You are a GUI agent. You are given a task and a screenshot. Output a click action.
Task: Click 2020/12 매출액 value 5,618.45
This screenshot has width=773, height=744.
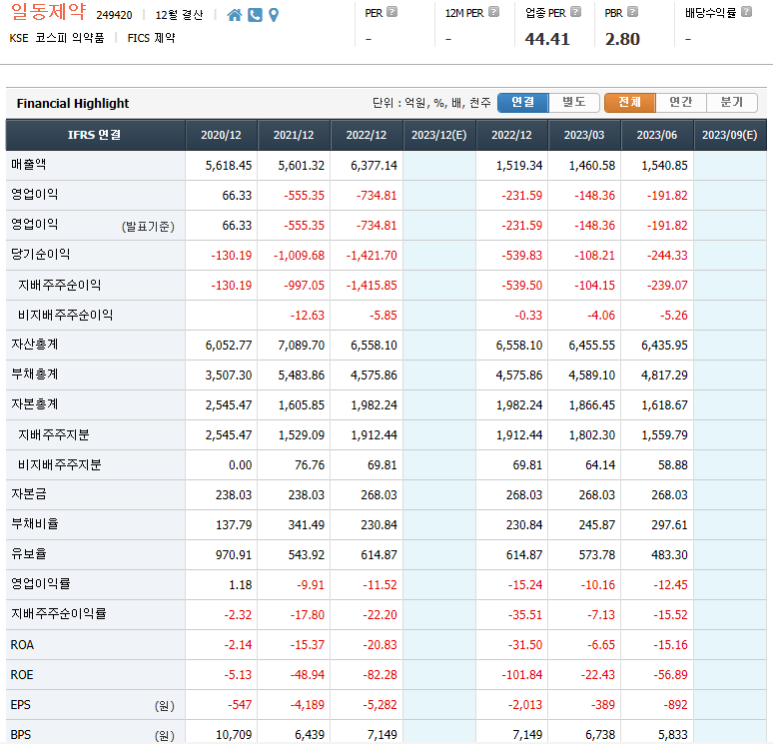(x=229, y=166)
